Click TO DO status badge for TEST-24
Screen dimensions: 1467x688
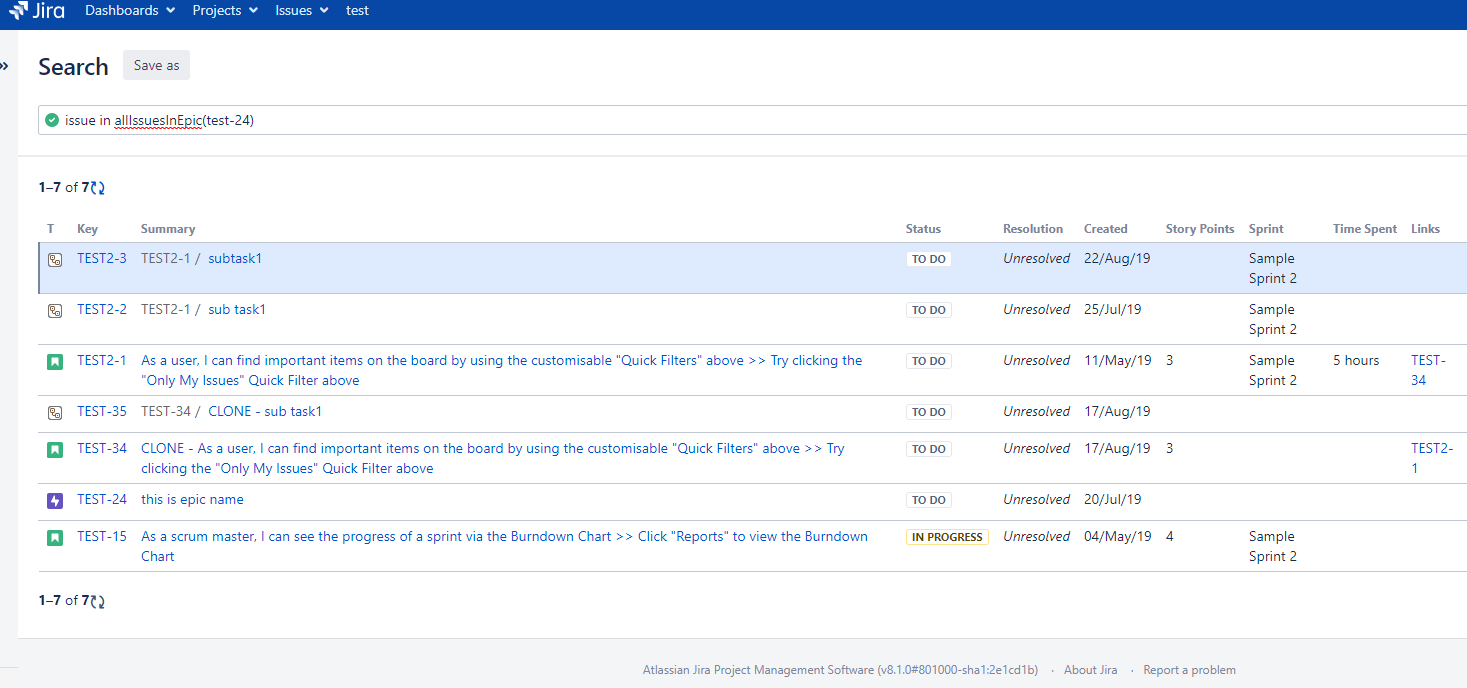pyautogui.click(x=929, y=500)
